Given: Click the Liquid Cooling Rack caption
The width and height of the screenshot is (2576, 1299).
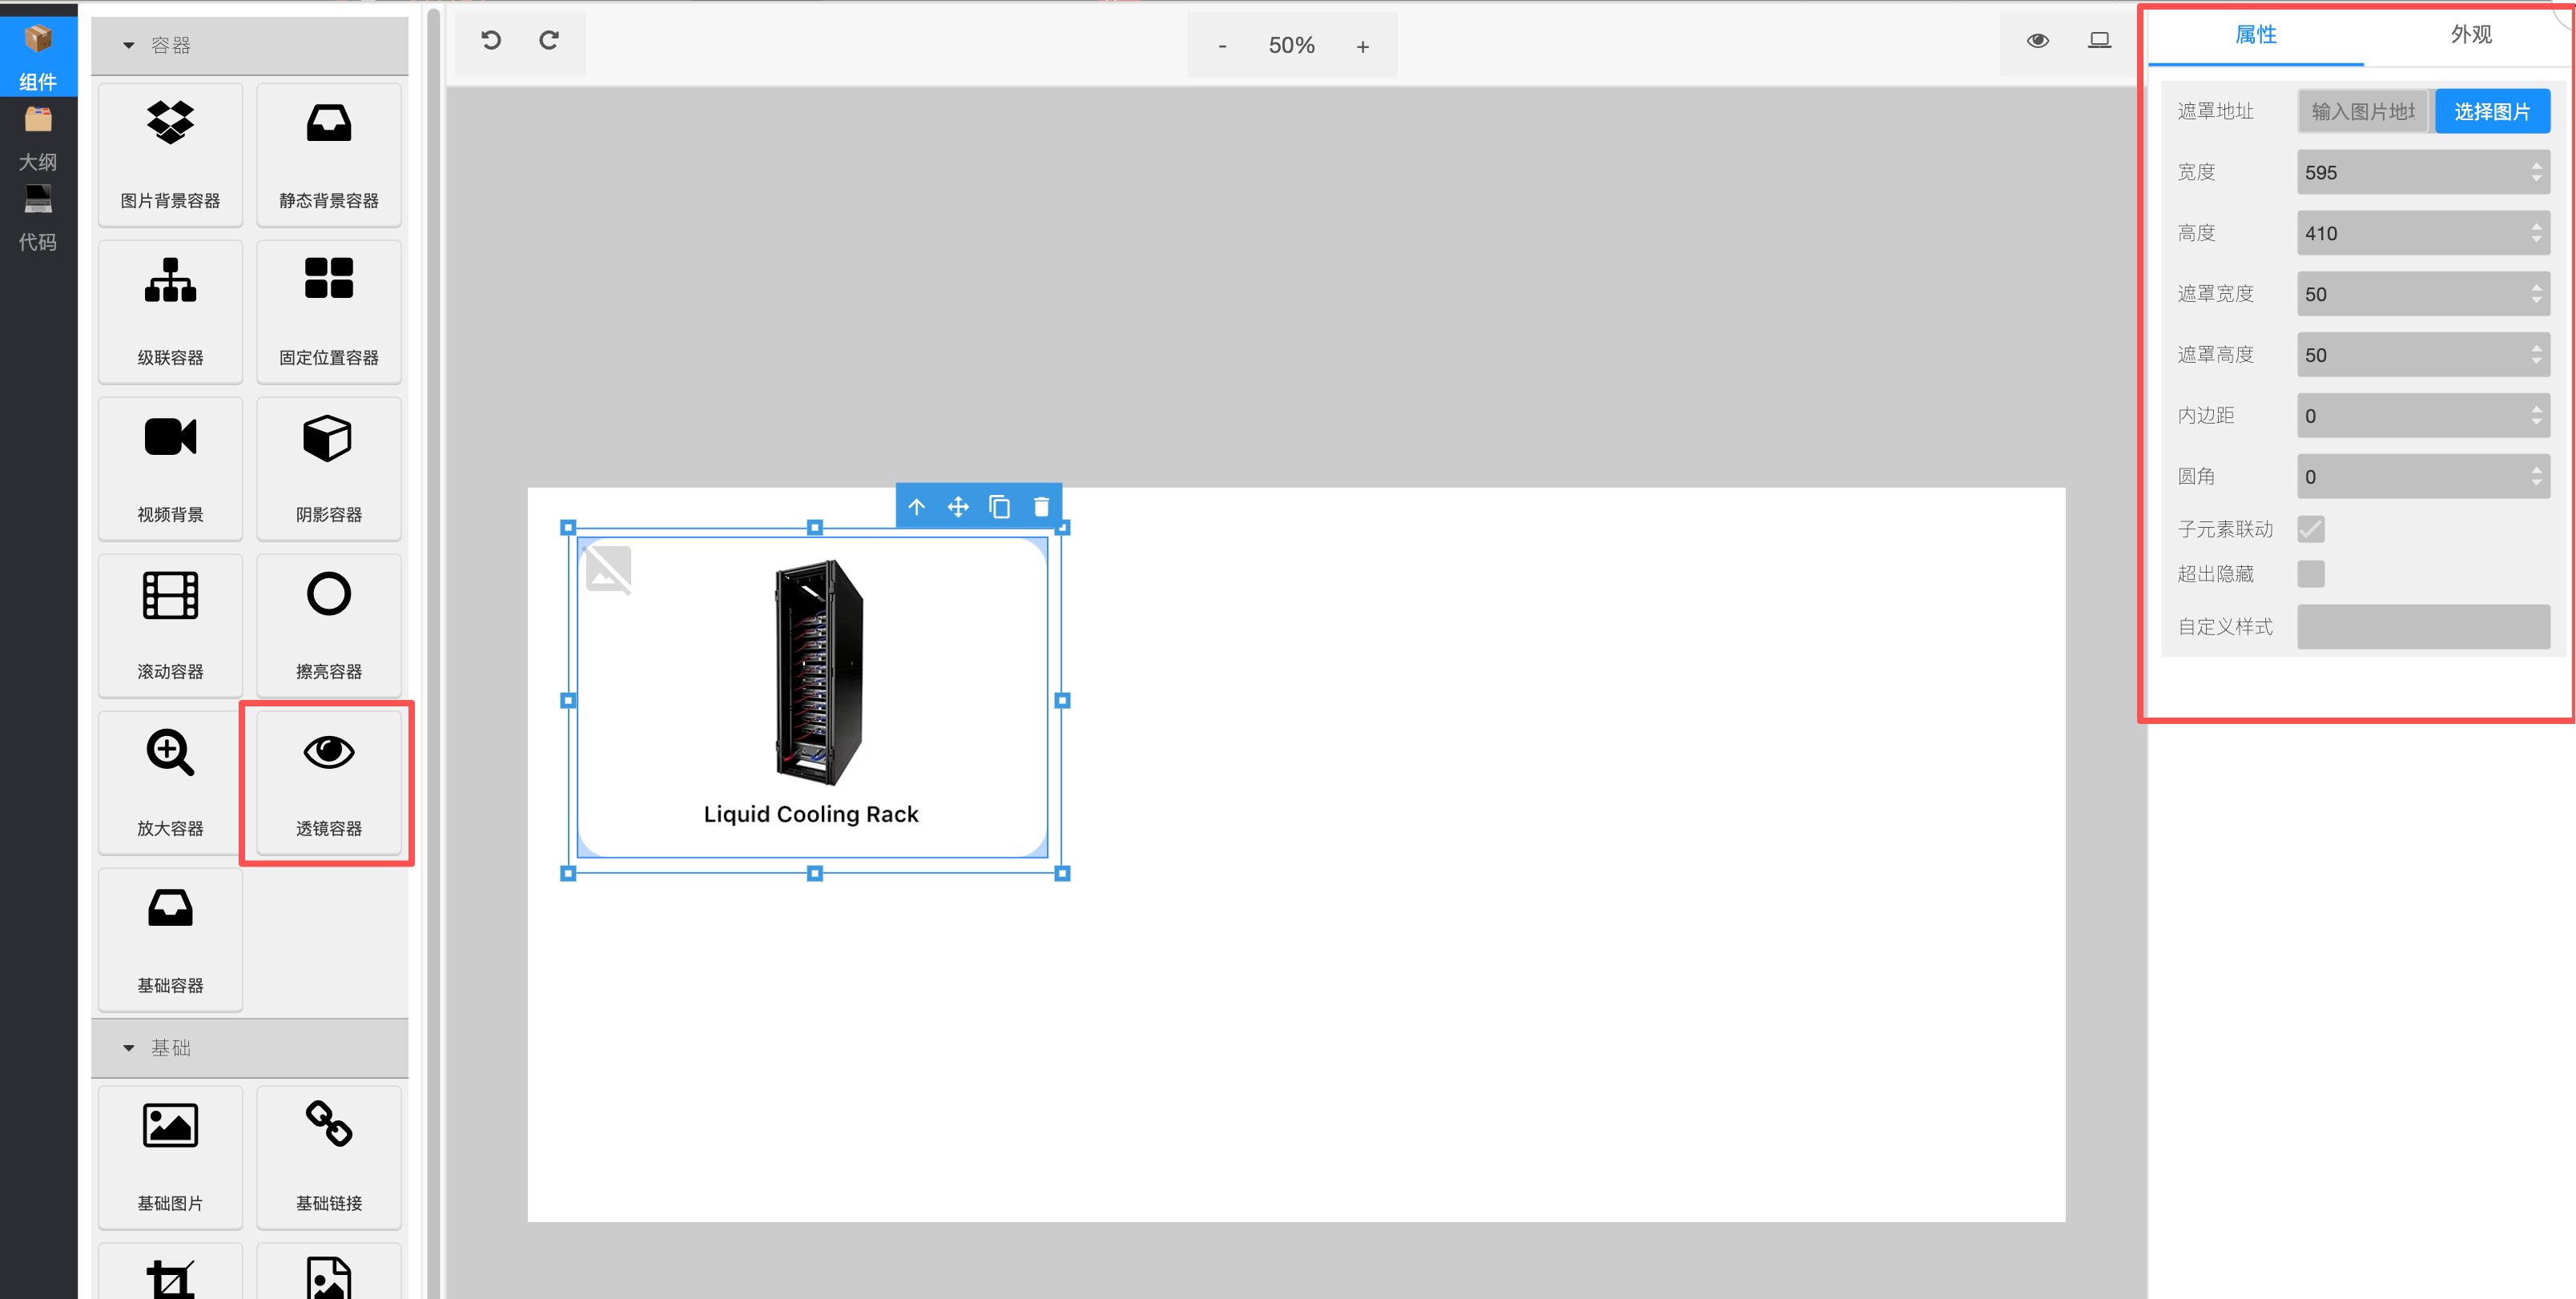Looking at the screenshot, I should point(811,814).
